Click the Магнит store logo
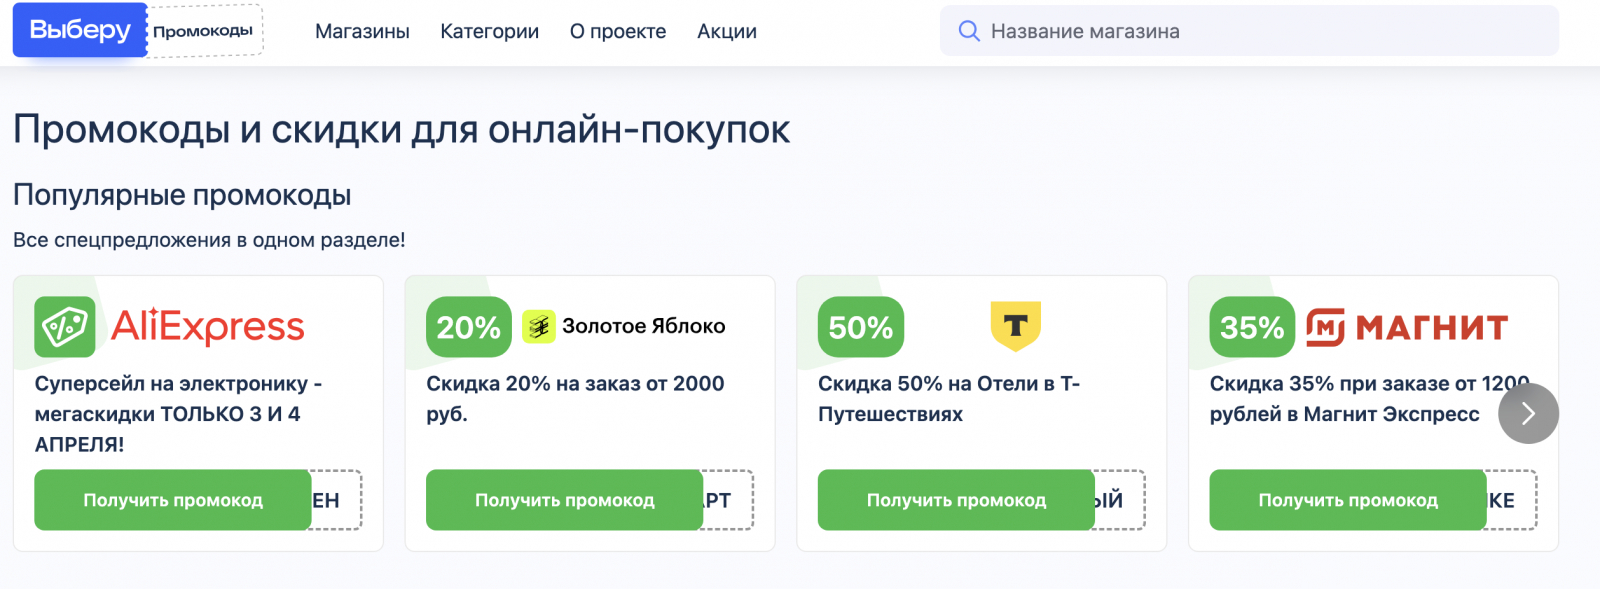Image resolution: width=1600 pixels, height=589 pixels. coord(1407,327)
